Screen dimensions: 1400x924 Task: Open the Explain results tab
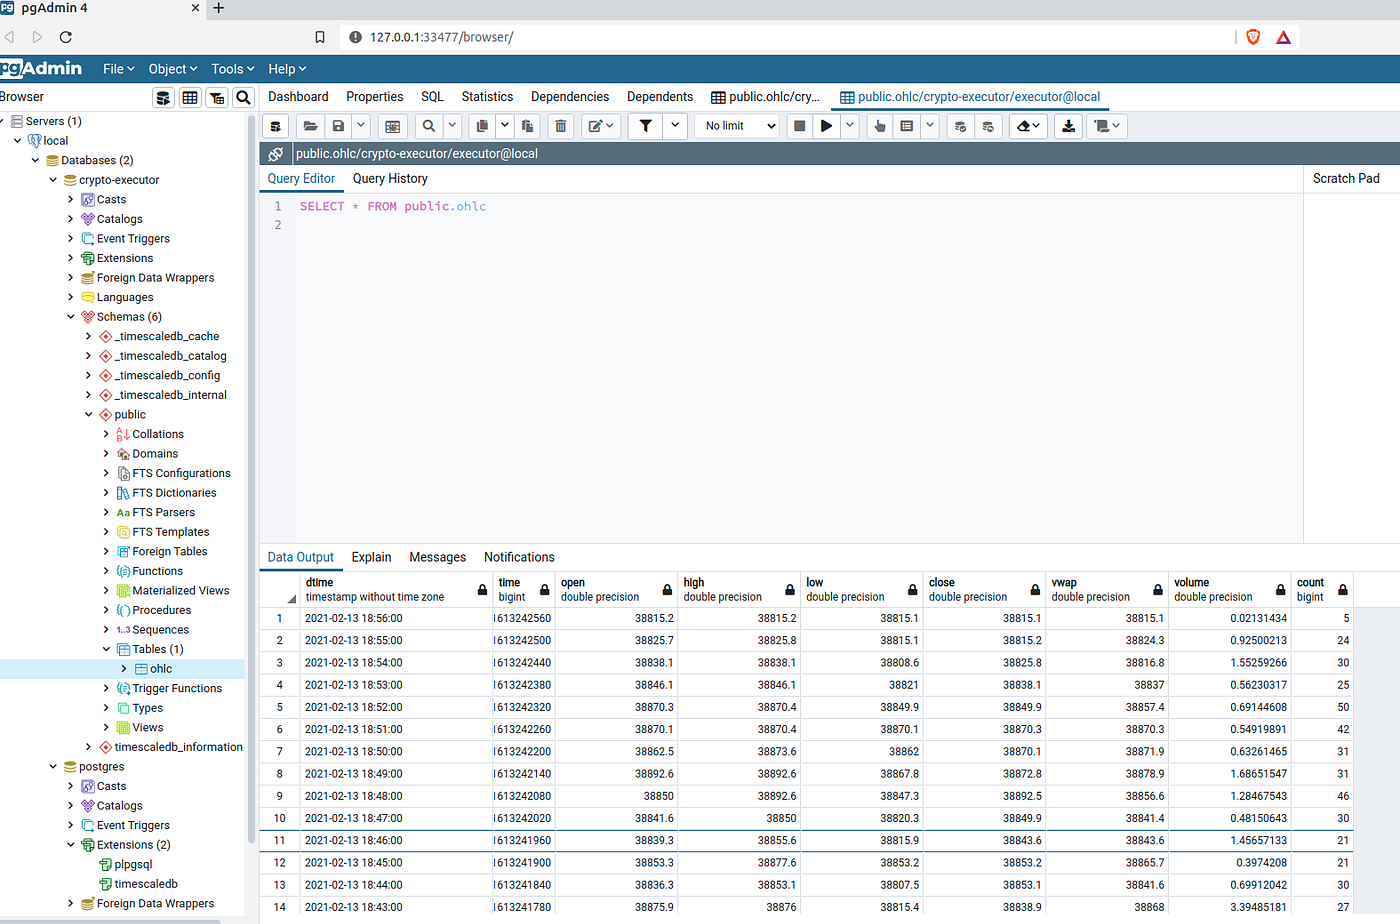click(x=372, y=557)
